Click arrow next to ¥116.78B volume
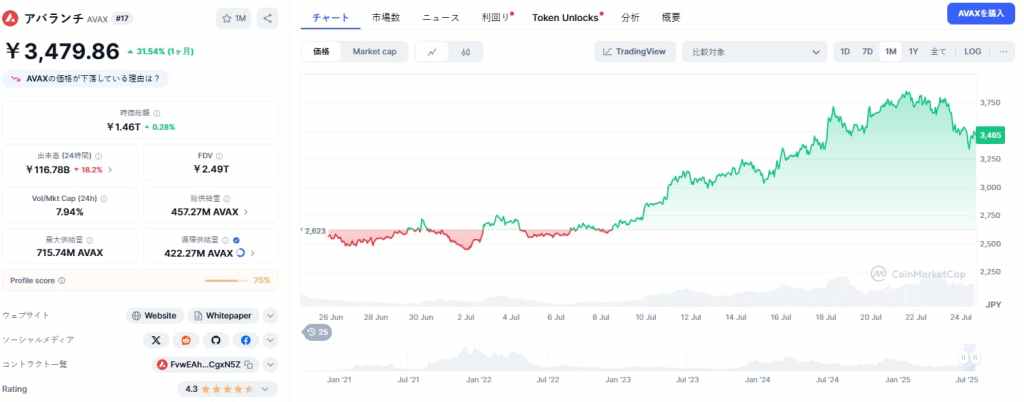Viewport: 1024px width, 402px height. (x=110, y=170)
